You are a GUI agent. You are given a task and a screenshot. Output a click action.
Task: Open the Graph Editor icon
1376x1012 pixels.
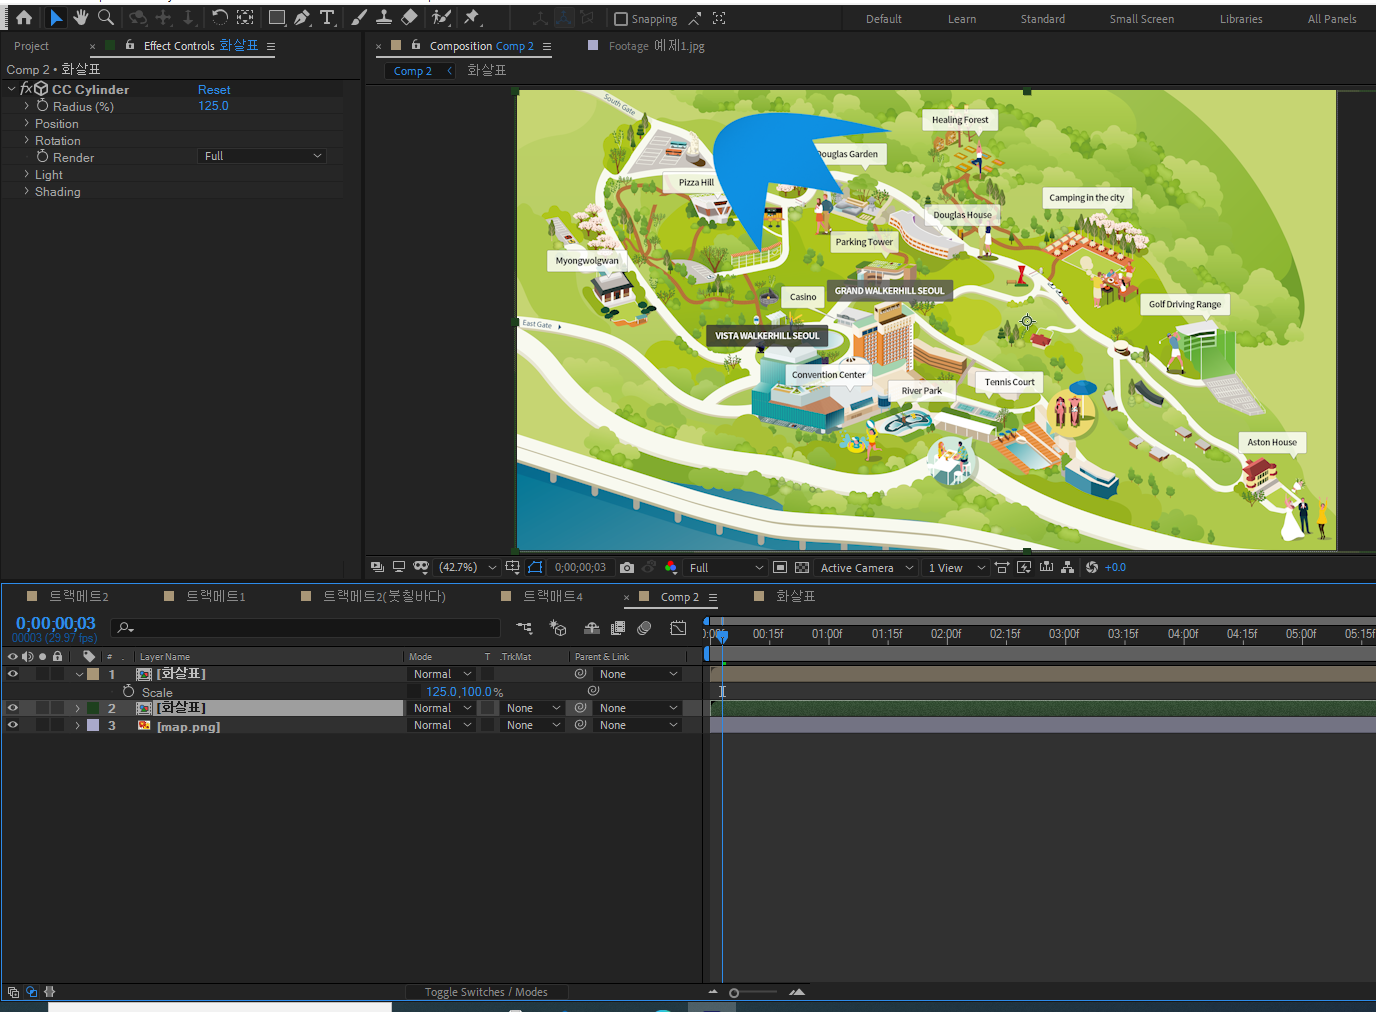tap(678, 628)
